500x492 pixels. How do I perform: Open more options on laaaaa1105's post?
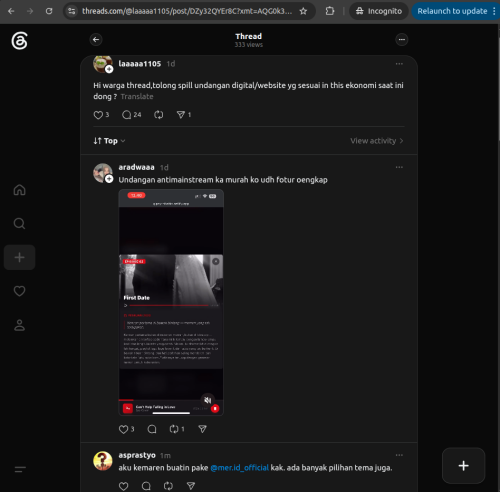399,64
